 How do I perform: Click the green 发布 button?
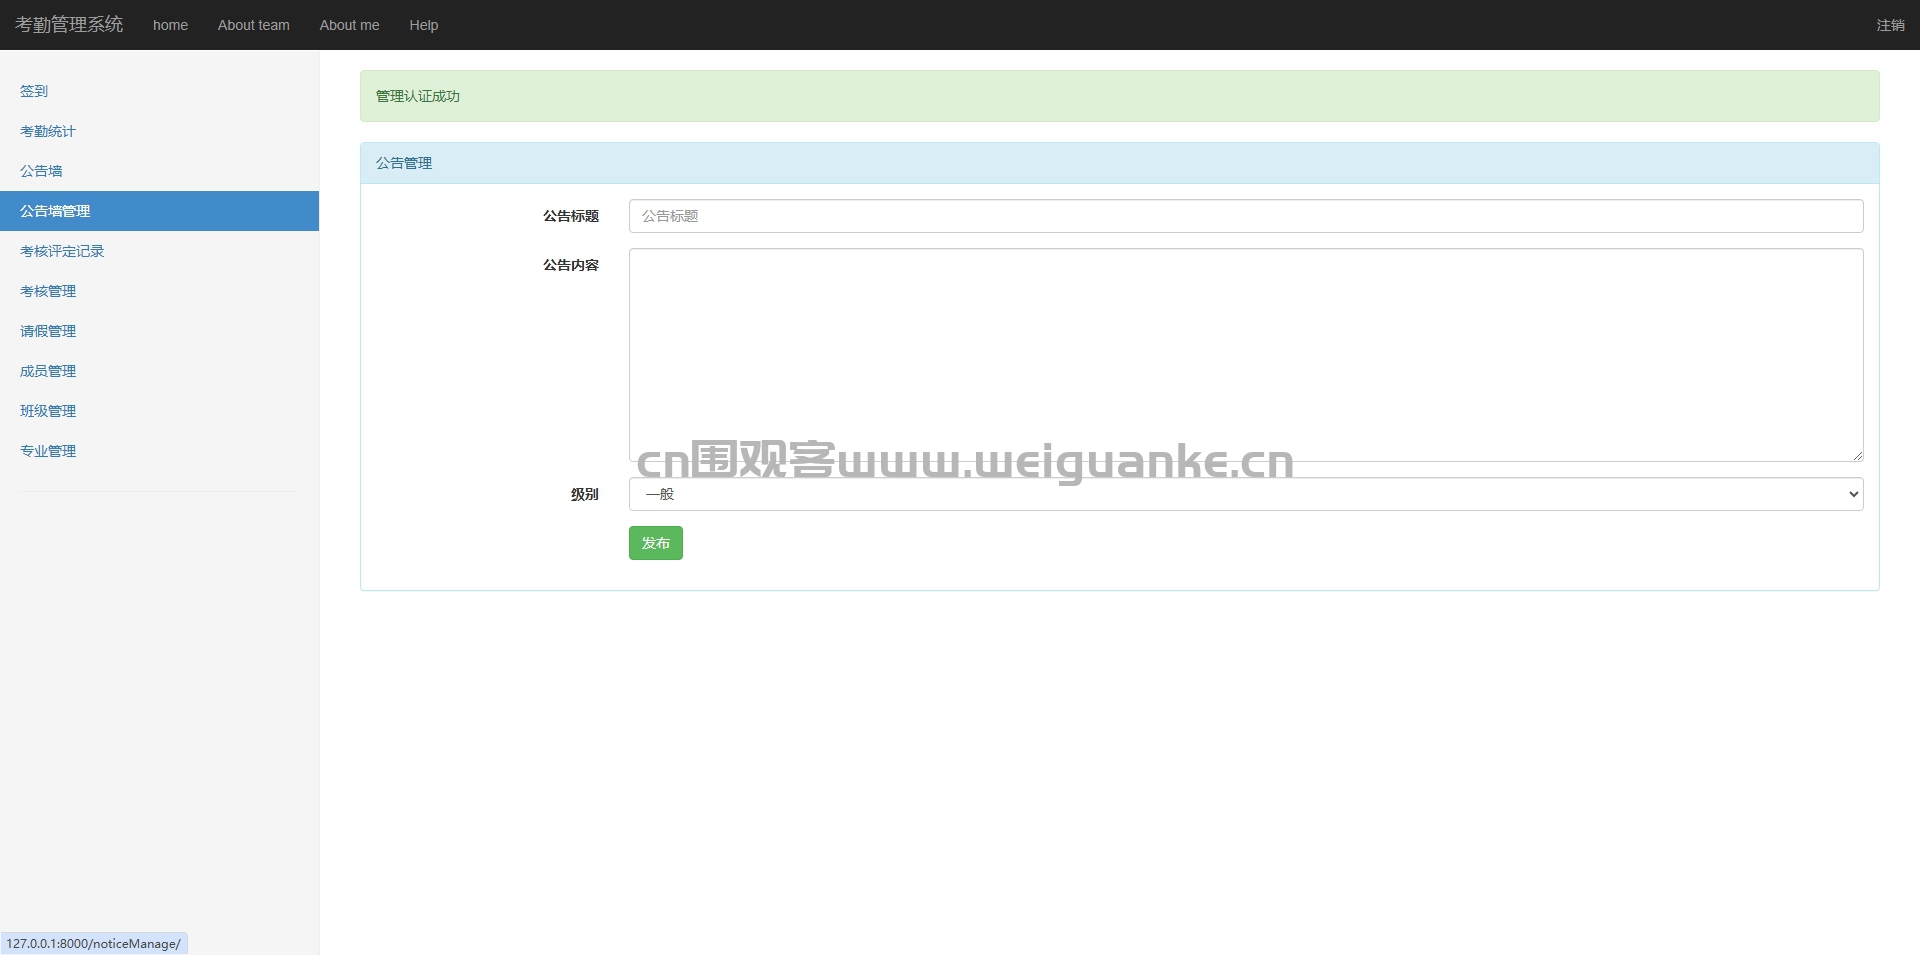click(656, 543)
